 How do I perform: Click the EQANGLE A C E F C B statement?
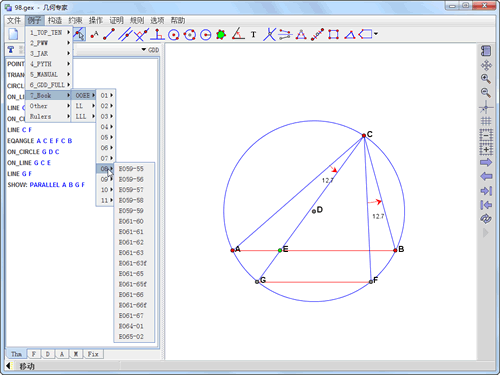[x=40, y=141]
